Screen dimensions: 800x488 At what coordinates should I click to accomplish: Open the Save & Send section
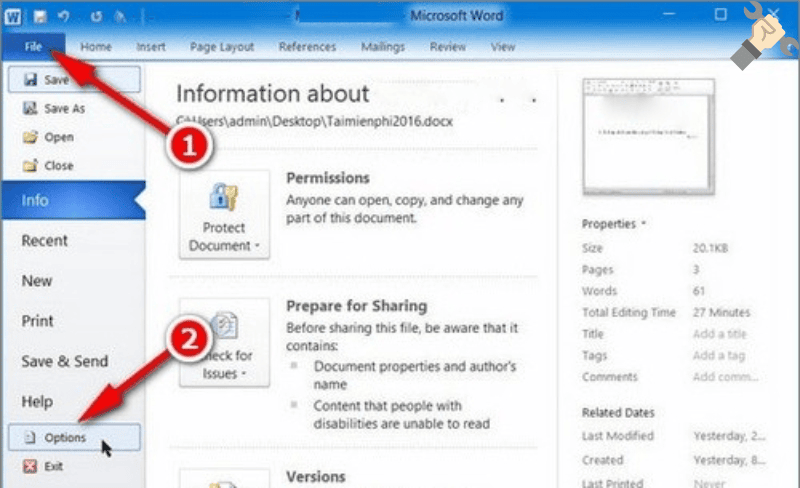(x=64, y=361)
